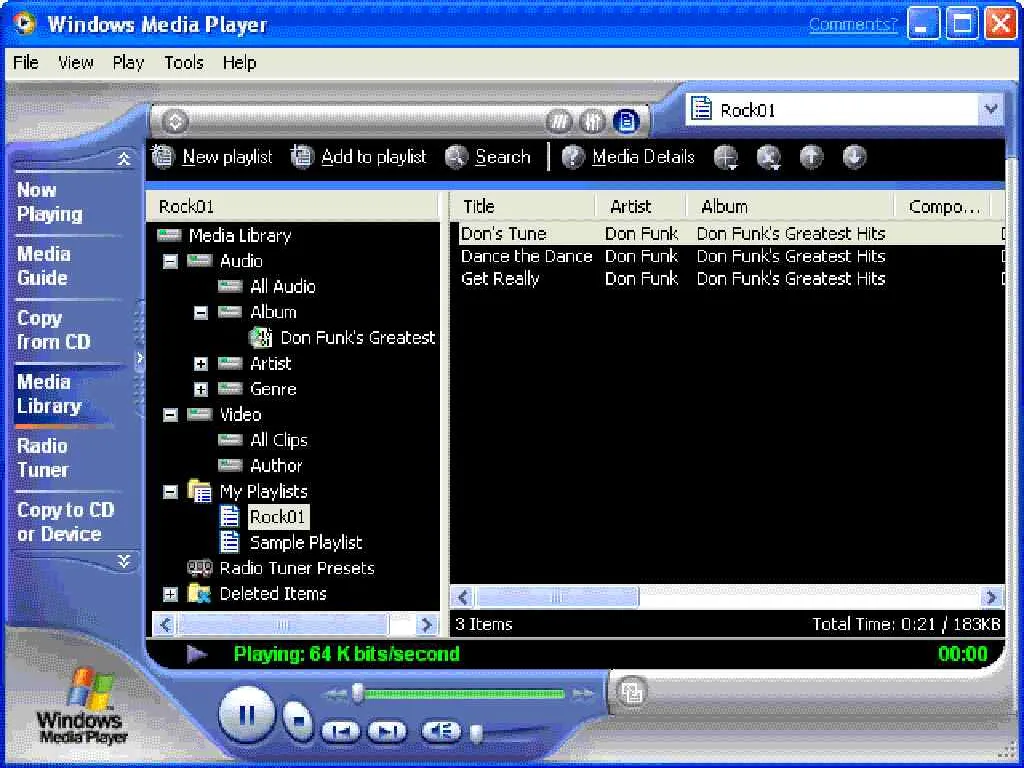
Task: Collapse the My Playlists node
Action: (x=170, y=492)
